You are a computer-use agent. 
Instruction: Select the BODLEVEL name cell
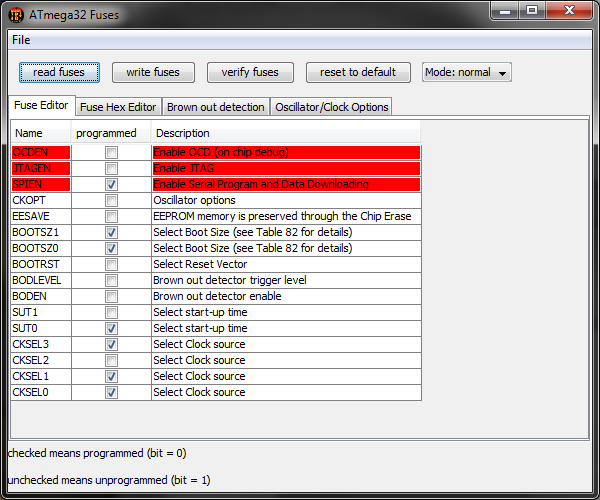[41, 280]
